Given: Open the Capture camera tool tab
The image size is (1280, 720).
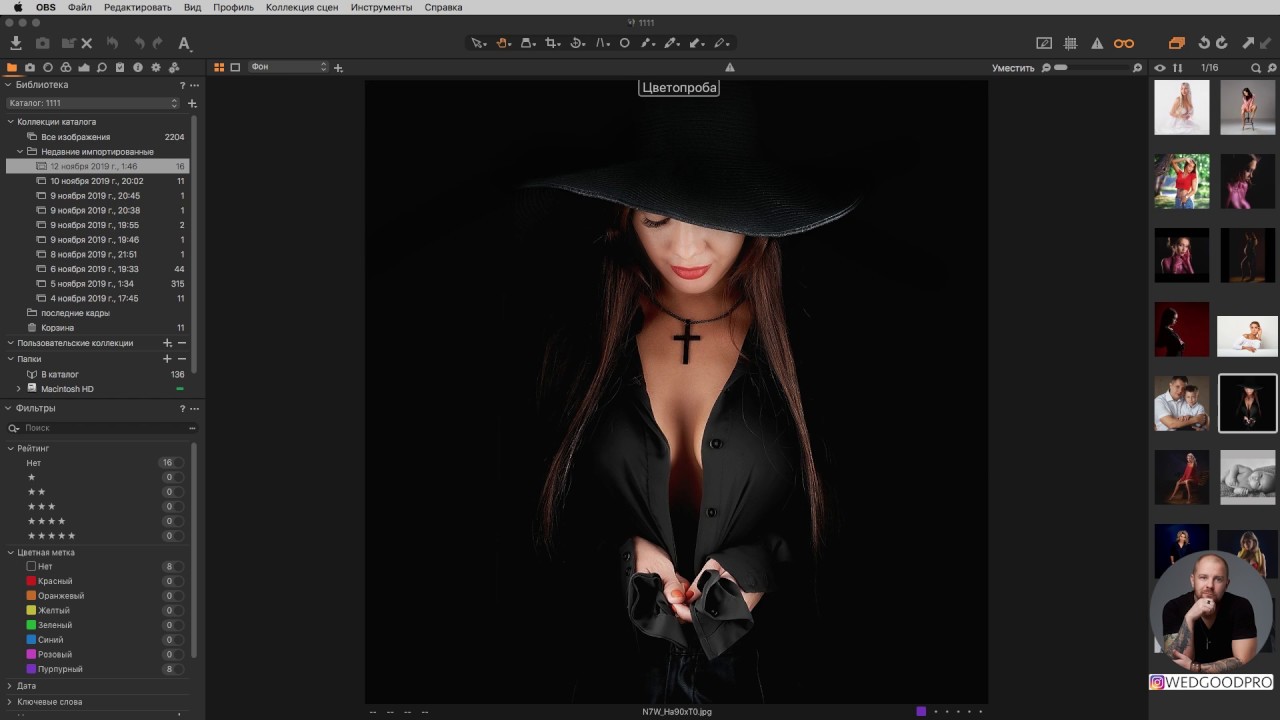Looking at the screenshot, I should coord(30,68).
